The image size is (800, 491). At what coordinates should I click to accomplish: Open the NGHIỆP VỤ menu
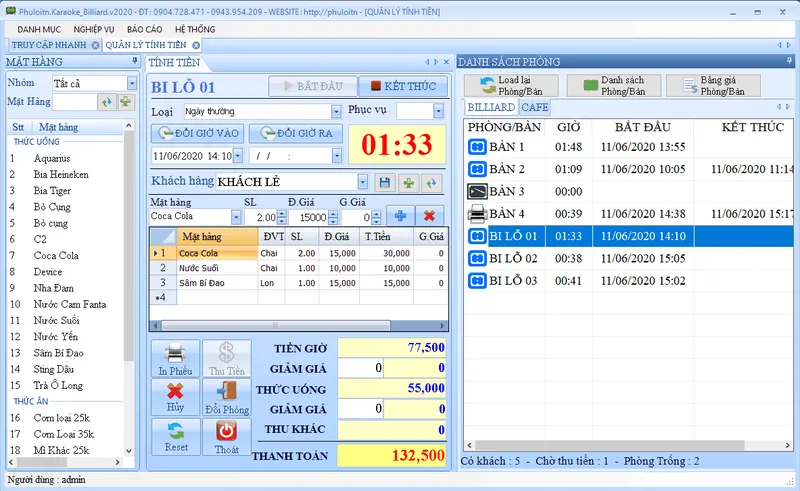[94, 30]
